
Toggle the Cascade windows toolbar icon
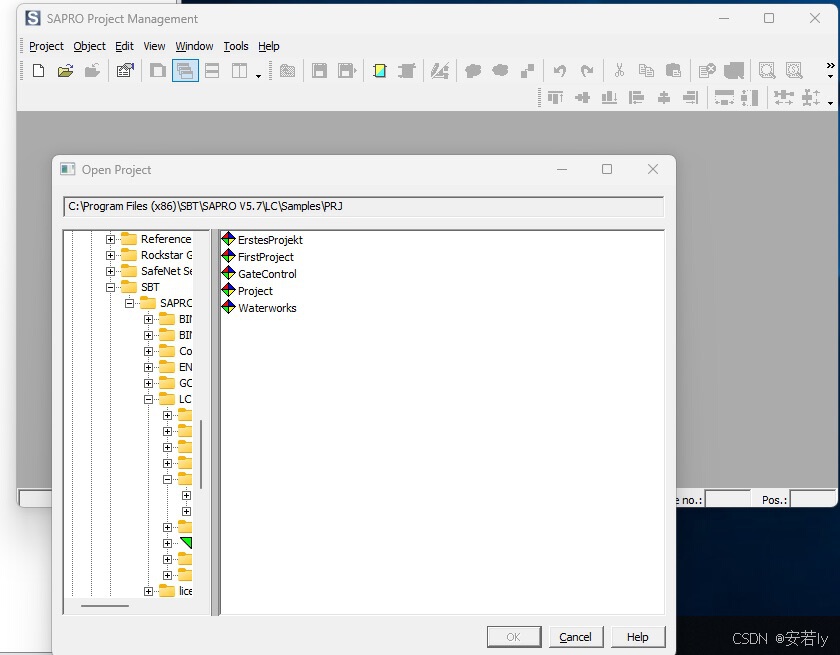pos(185,71)
